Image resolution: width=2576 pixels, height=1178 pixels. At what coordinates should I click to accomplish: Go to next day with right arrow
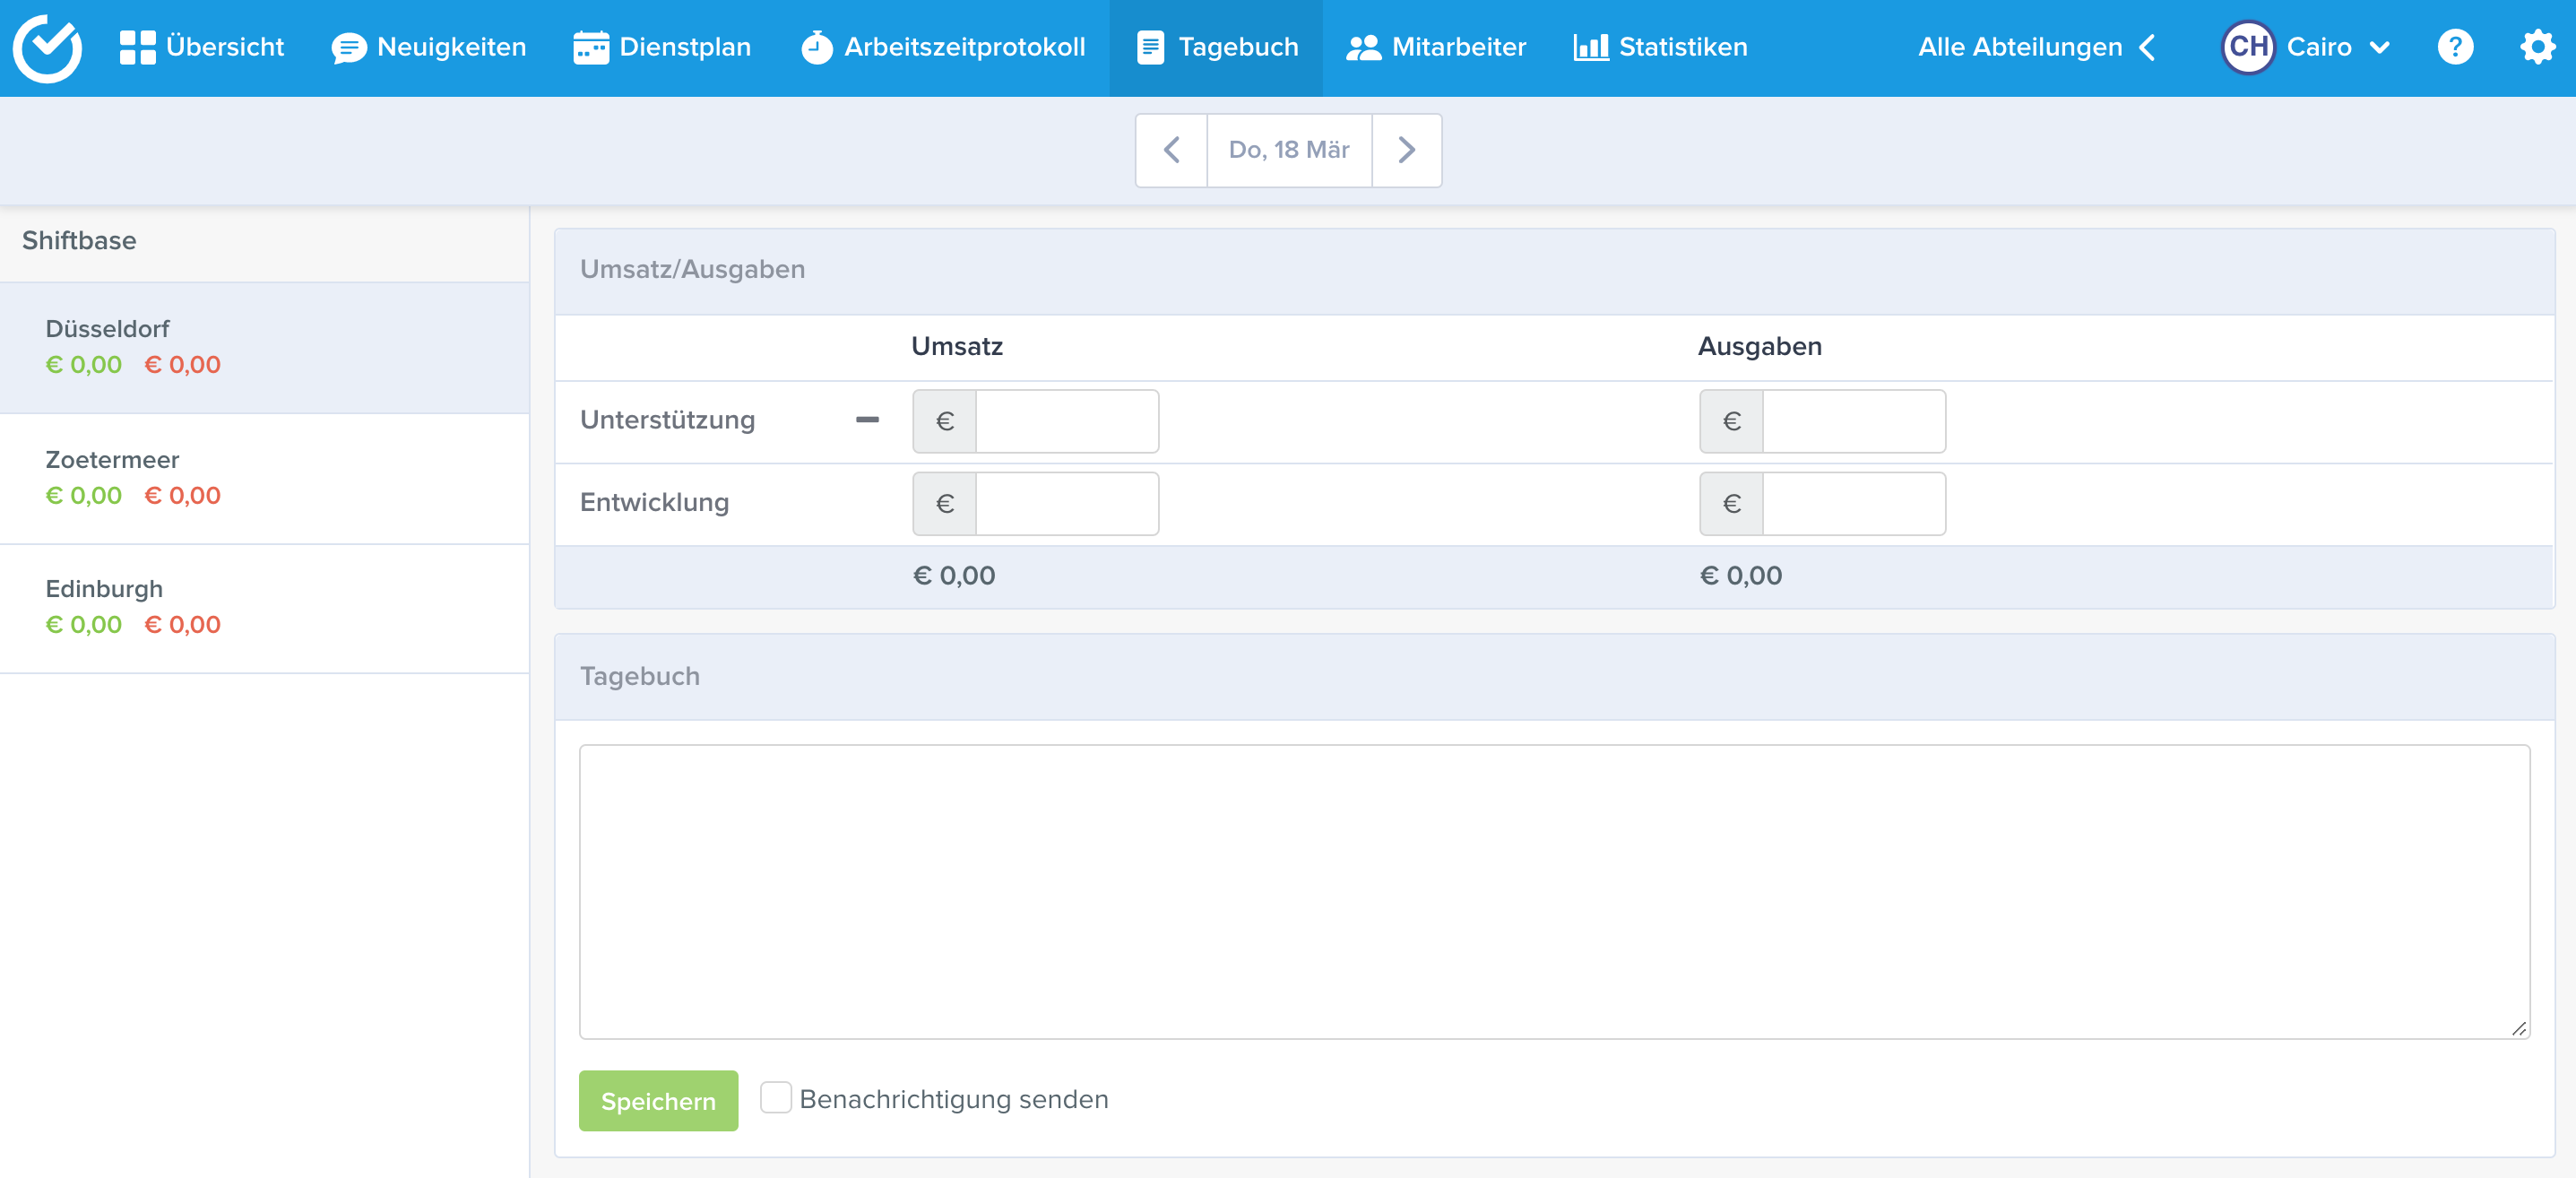point(1406,150)
